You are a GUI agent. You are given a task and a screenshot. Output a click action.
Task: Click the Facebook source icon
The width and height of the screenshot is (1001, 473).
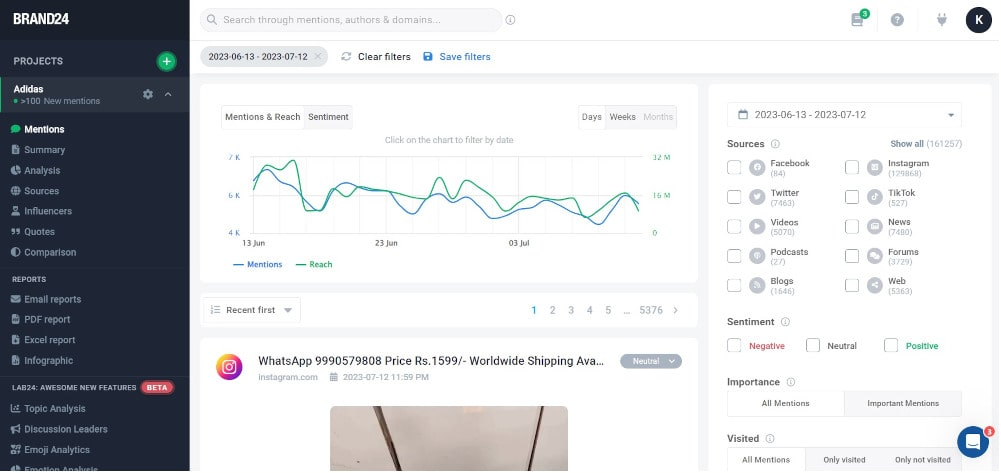pos(757,167)
